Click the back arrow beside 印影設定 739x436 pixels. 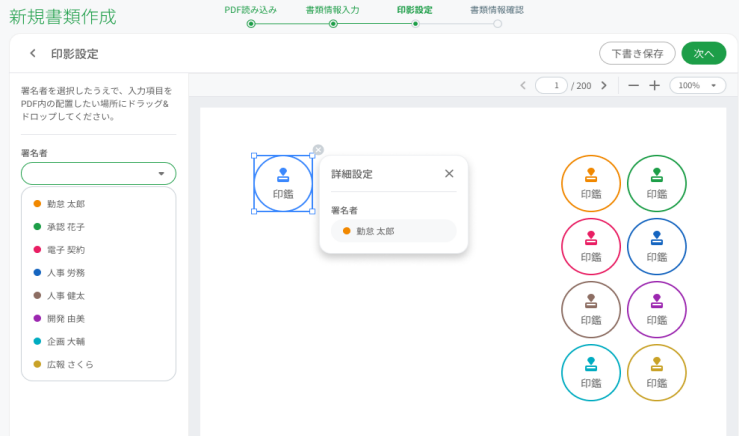click(33, 53)
